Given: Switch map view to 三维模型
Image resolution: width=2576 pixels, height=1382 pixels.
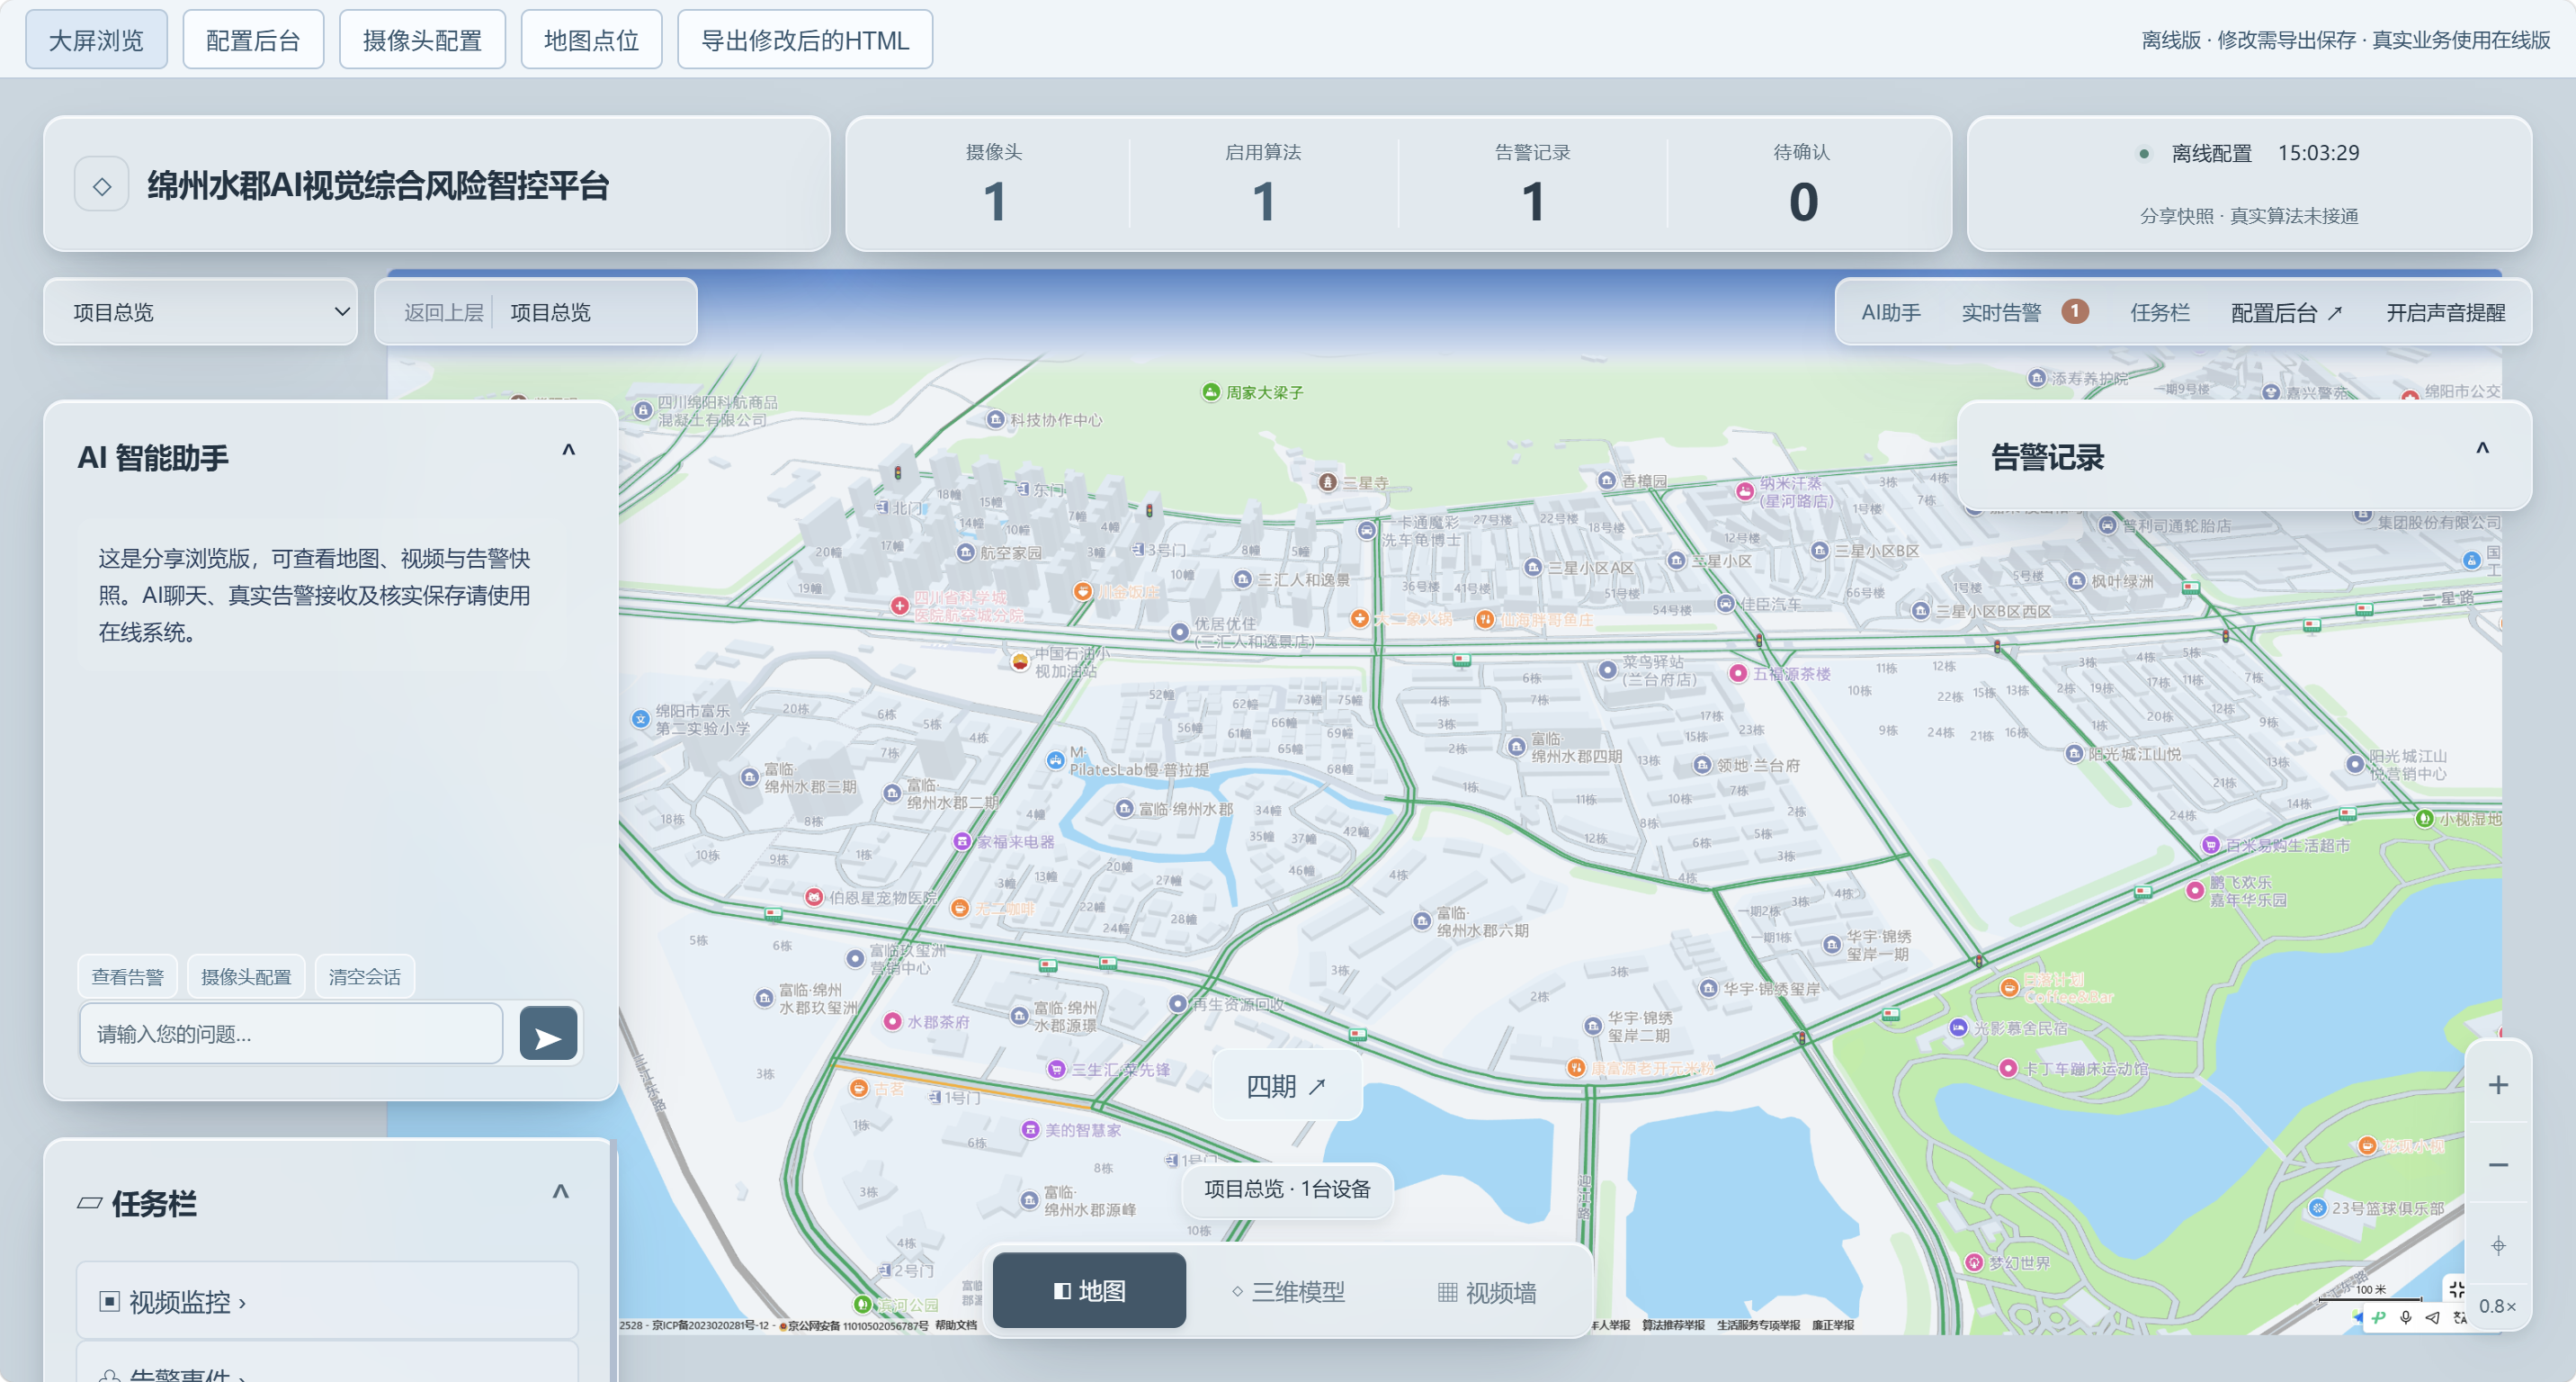Looking at the screenshot, I should [x=1288, y=1291].
